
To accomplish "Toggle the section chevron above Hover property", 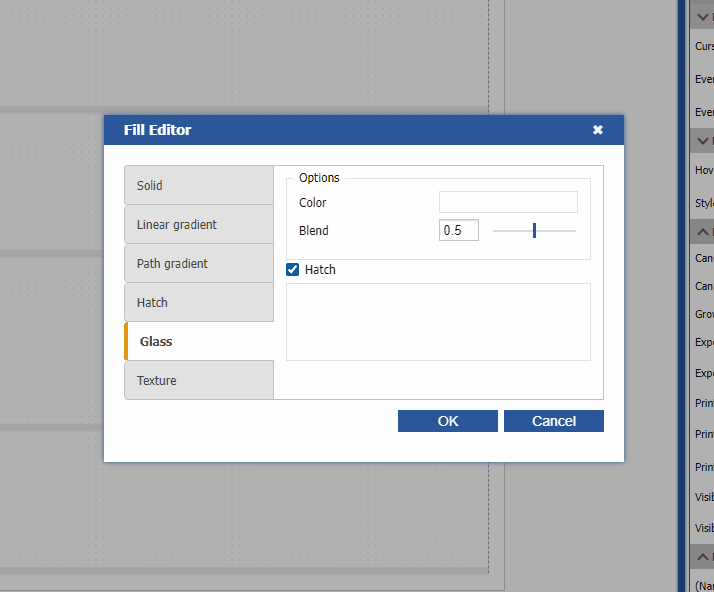I will point(703,139).
